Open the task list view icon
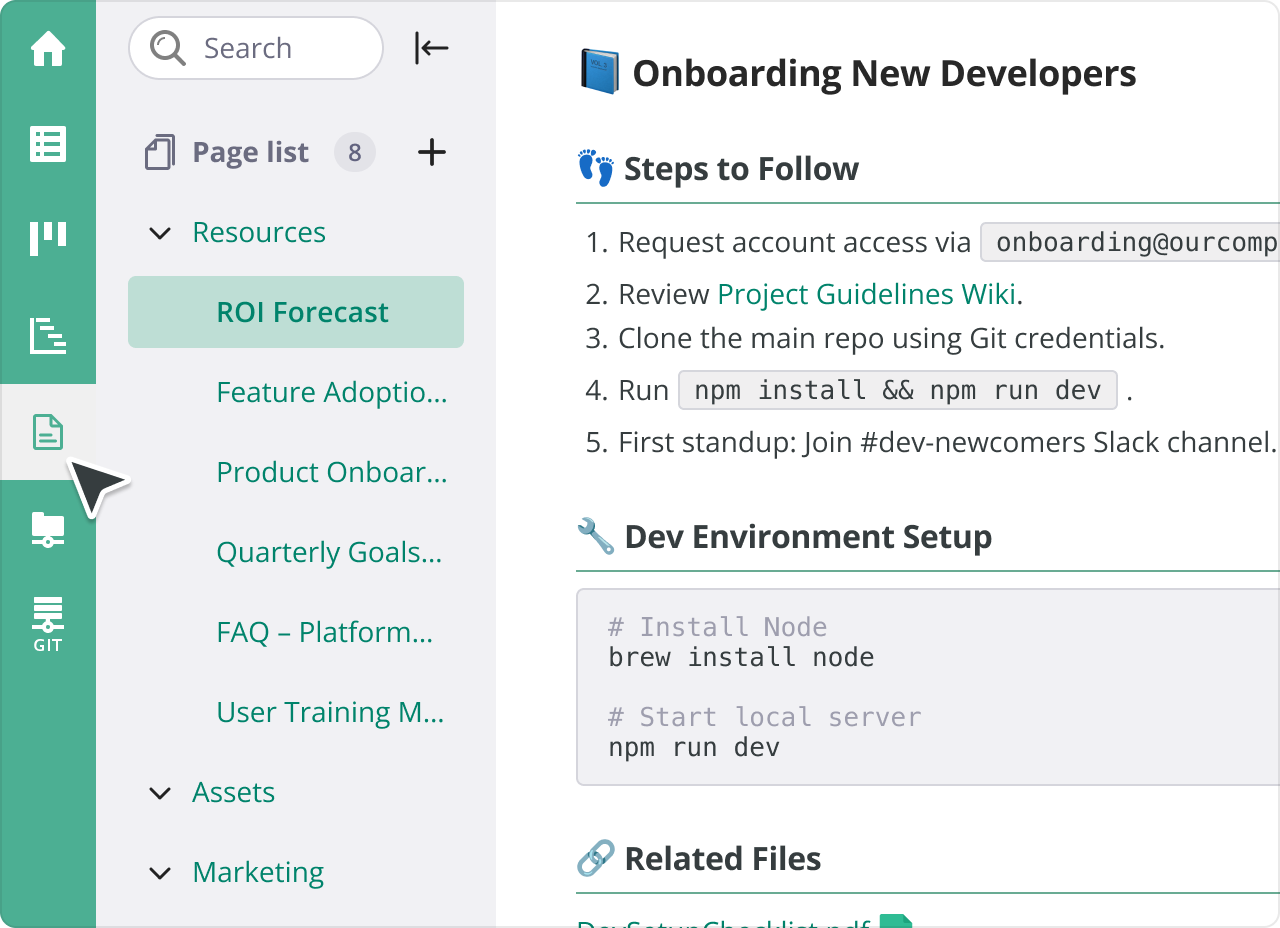The image size is (1280, 928). click(x=48, y=144)
